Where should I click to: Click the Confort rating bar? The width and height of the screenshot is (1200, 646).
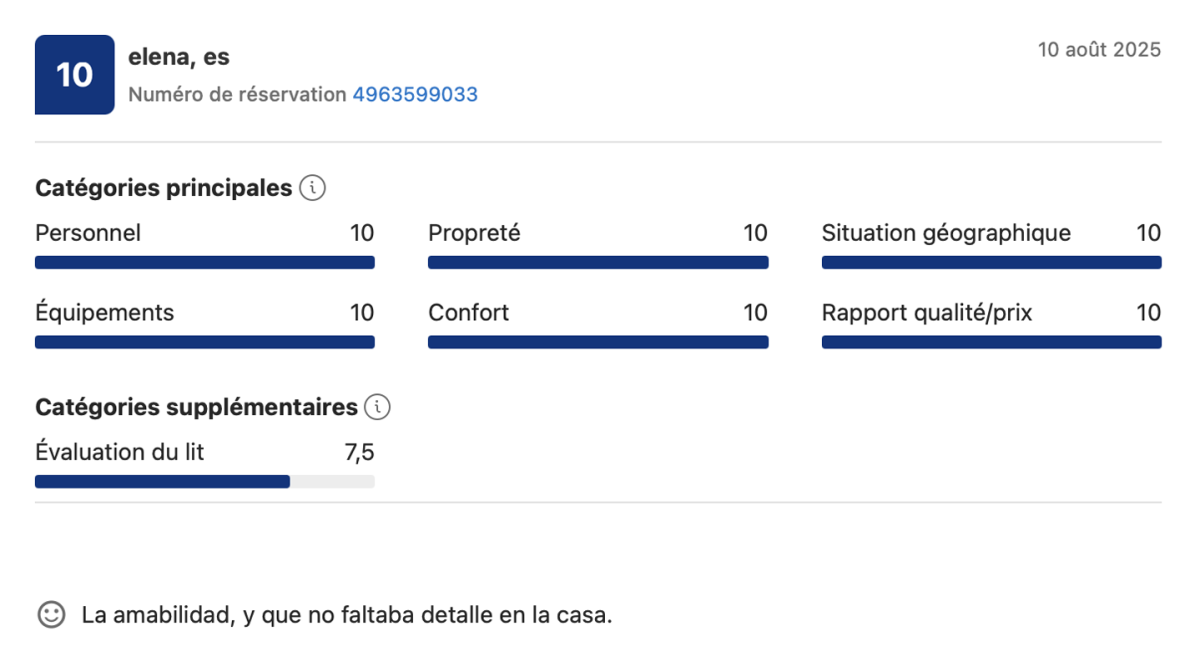point(598,342)
